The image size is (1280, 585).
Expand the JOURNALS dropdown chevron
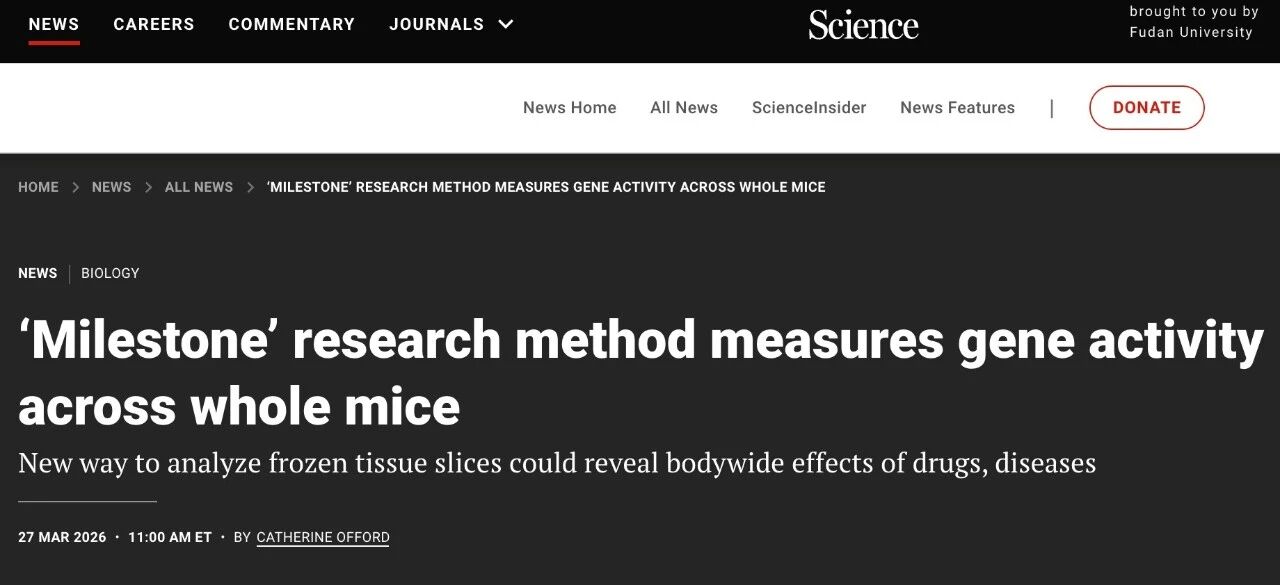coord(506,24)
